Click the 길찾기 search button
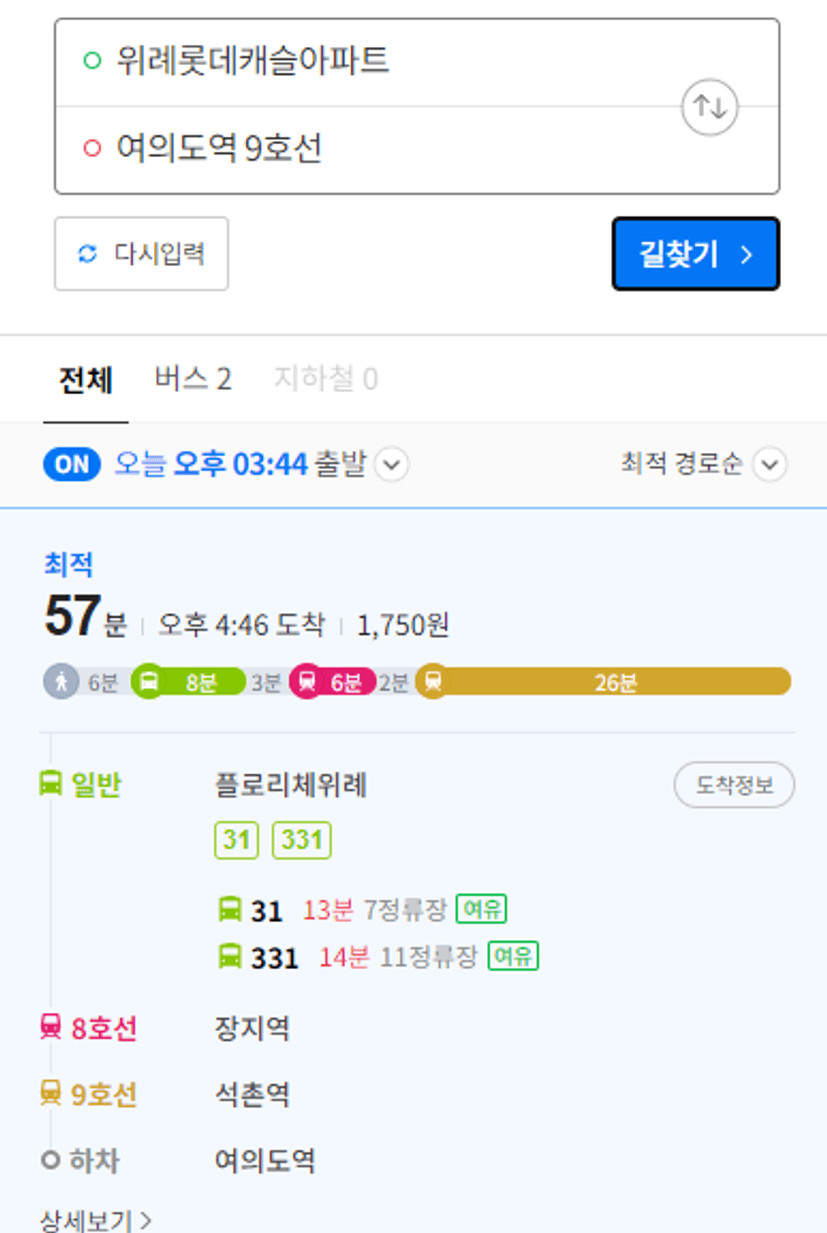This screenshot has height=1233, width=827. coord(695,254)
